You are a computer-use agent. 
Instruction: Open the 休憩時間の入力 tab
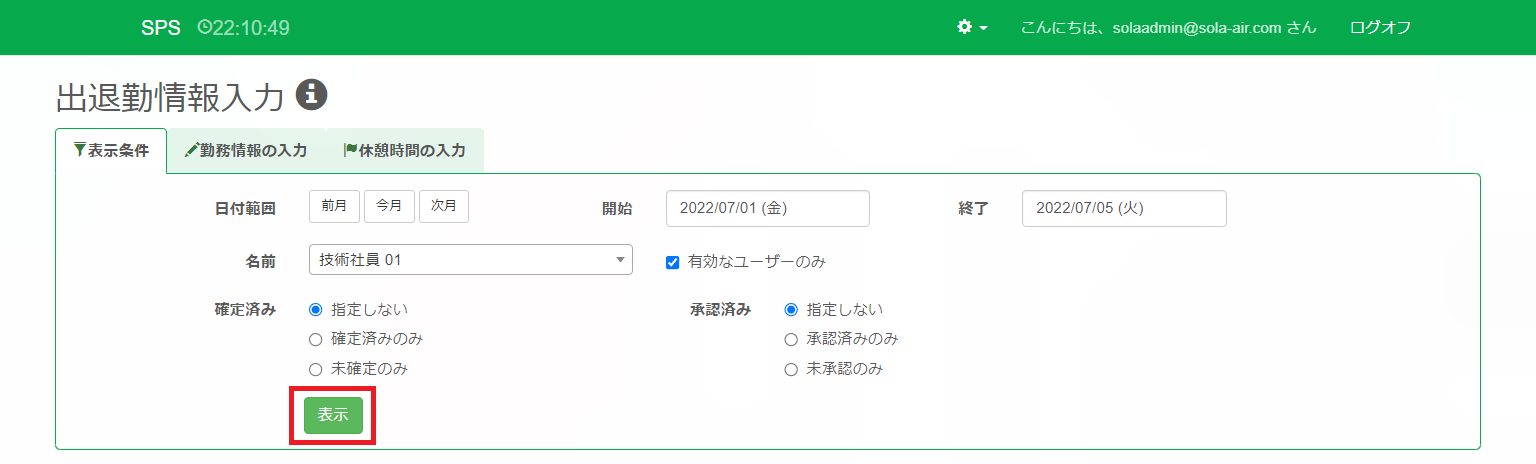click(x=404, y=151)
